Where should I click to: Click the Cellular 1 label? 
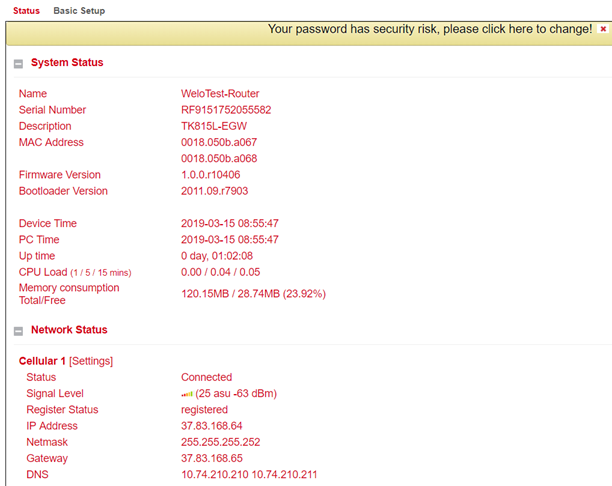[x=42, y=361]
